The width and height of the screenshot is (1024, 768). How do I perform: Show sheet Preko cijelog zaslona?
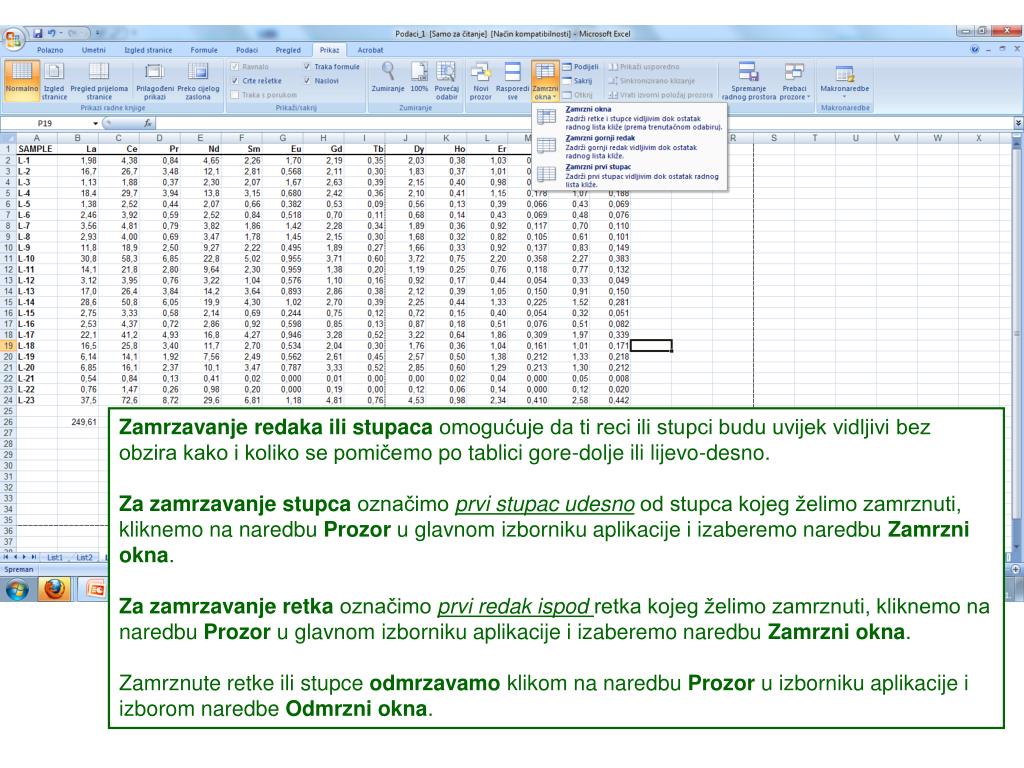coord(198,80)
